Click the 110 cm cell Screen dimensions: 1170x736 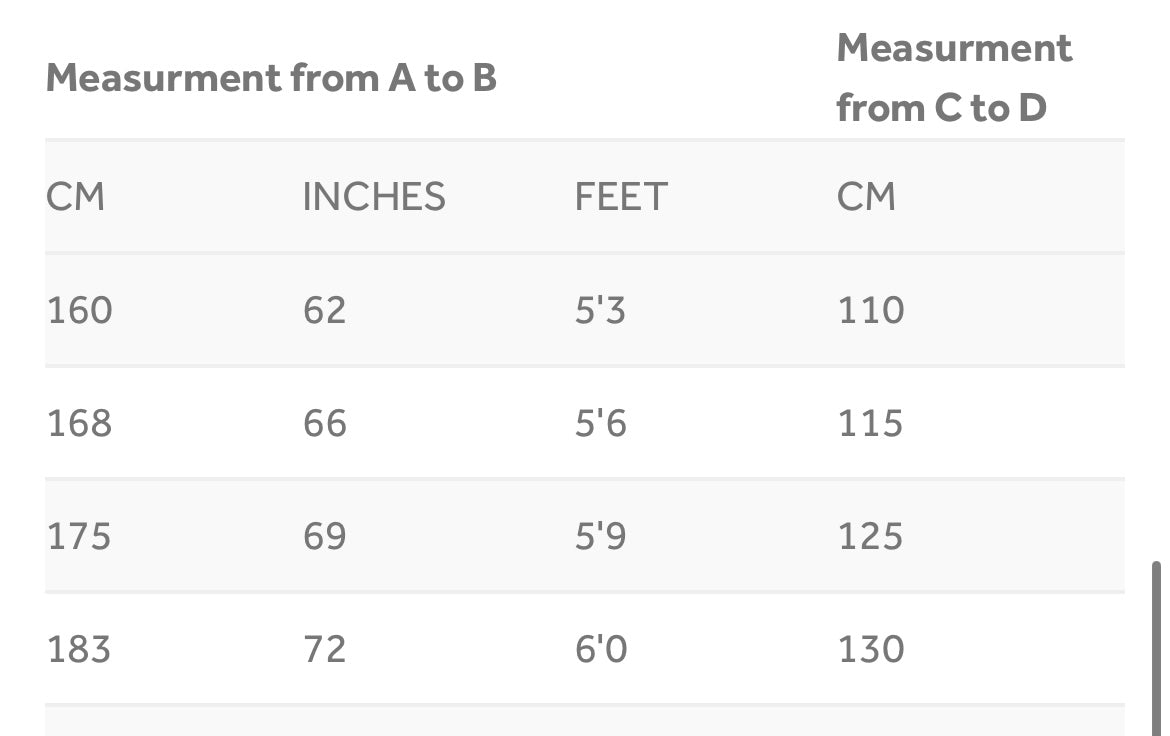[x=871, y=310]
